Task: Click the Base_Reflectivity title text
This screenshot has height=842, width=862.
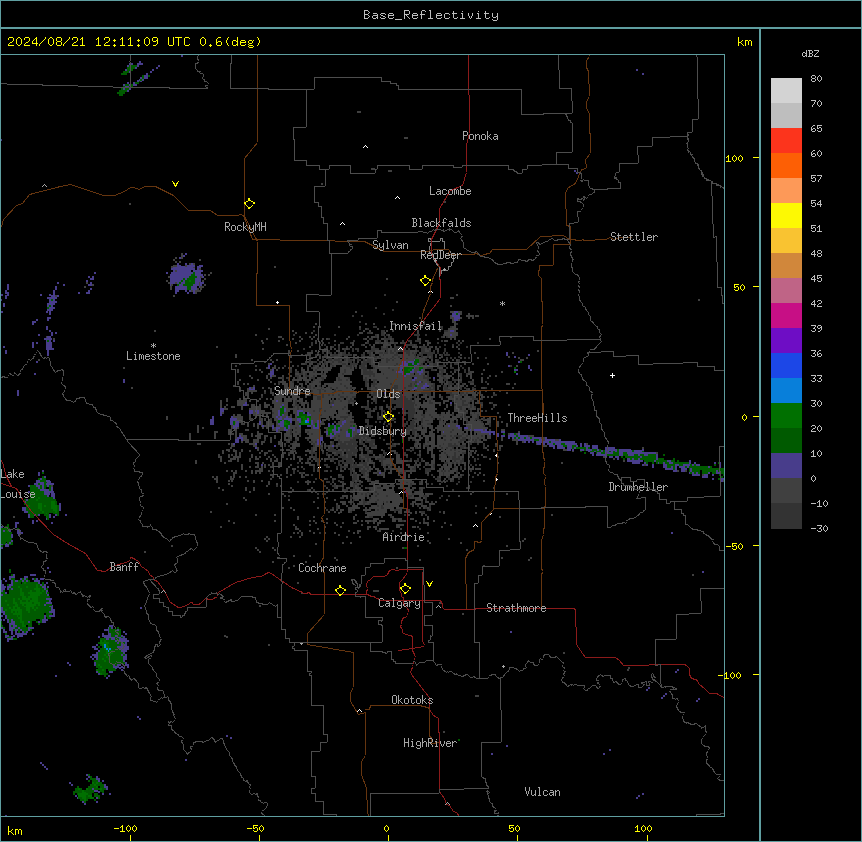Action: coord(431,15)
